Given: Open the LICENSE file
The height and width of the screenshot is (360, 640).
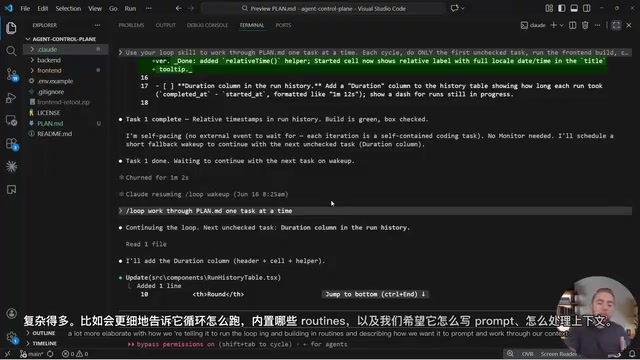Looking at the screenshot, I should (49, 113).
